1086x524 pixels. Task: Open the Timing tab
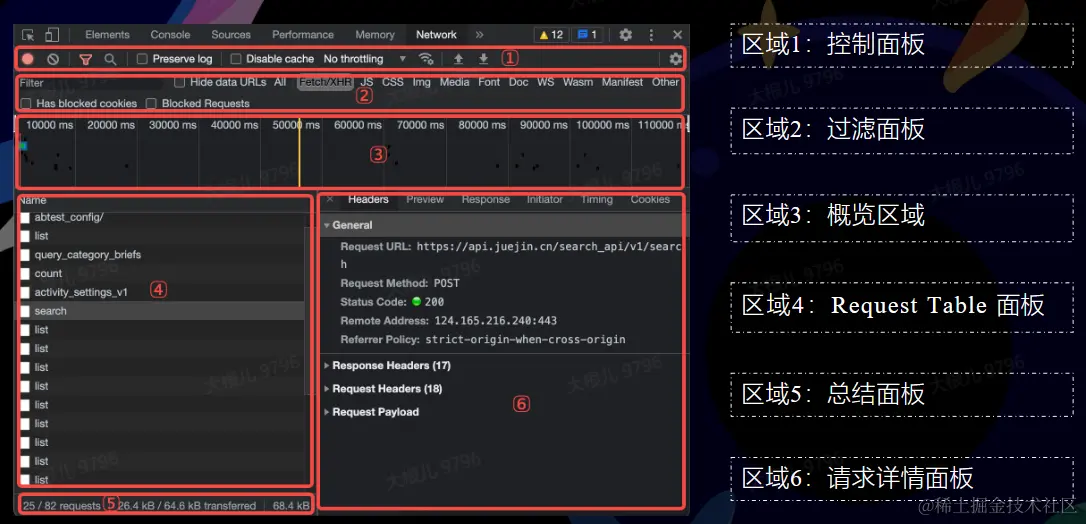tap(596, 199)
